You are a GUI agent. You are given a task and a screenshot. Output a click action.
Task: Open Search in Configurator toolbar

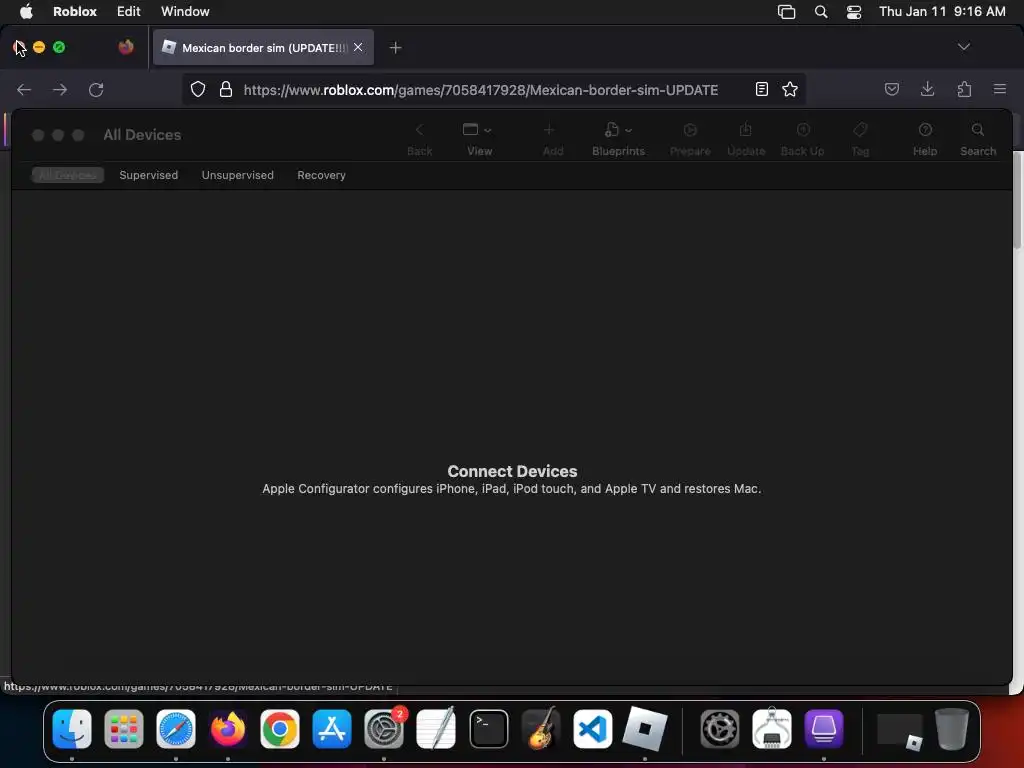(x=978, y=139)
